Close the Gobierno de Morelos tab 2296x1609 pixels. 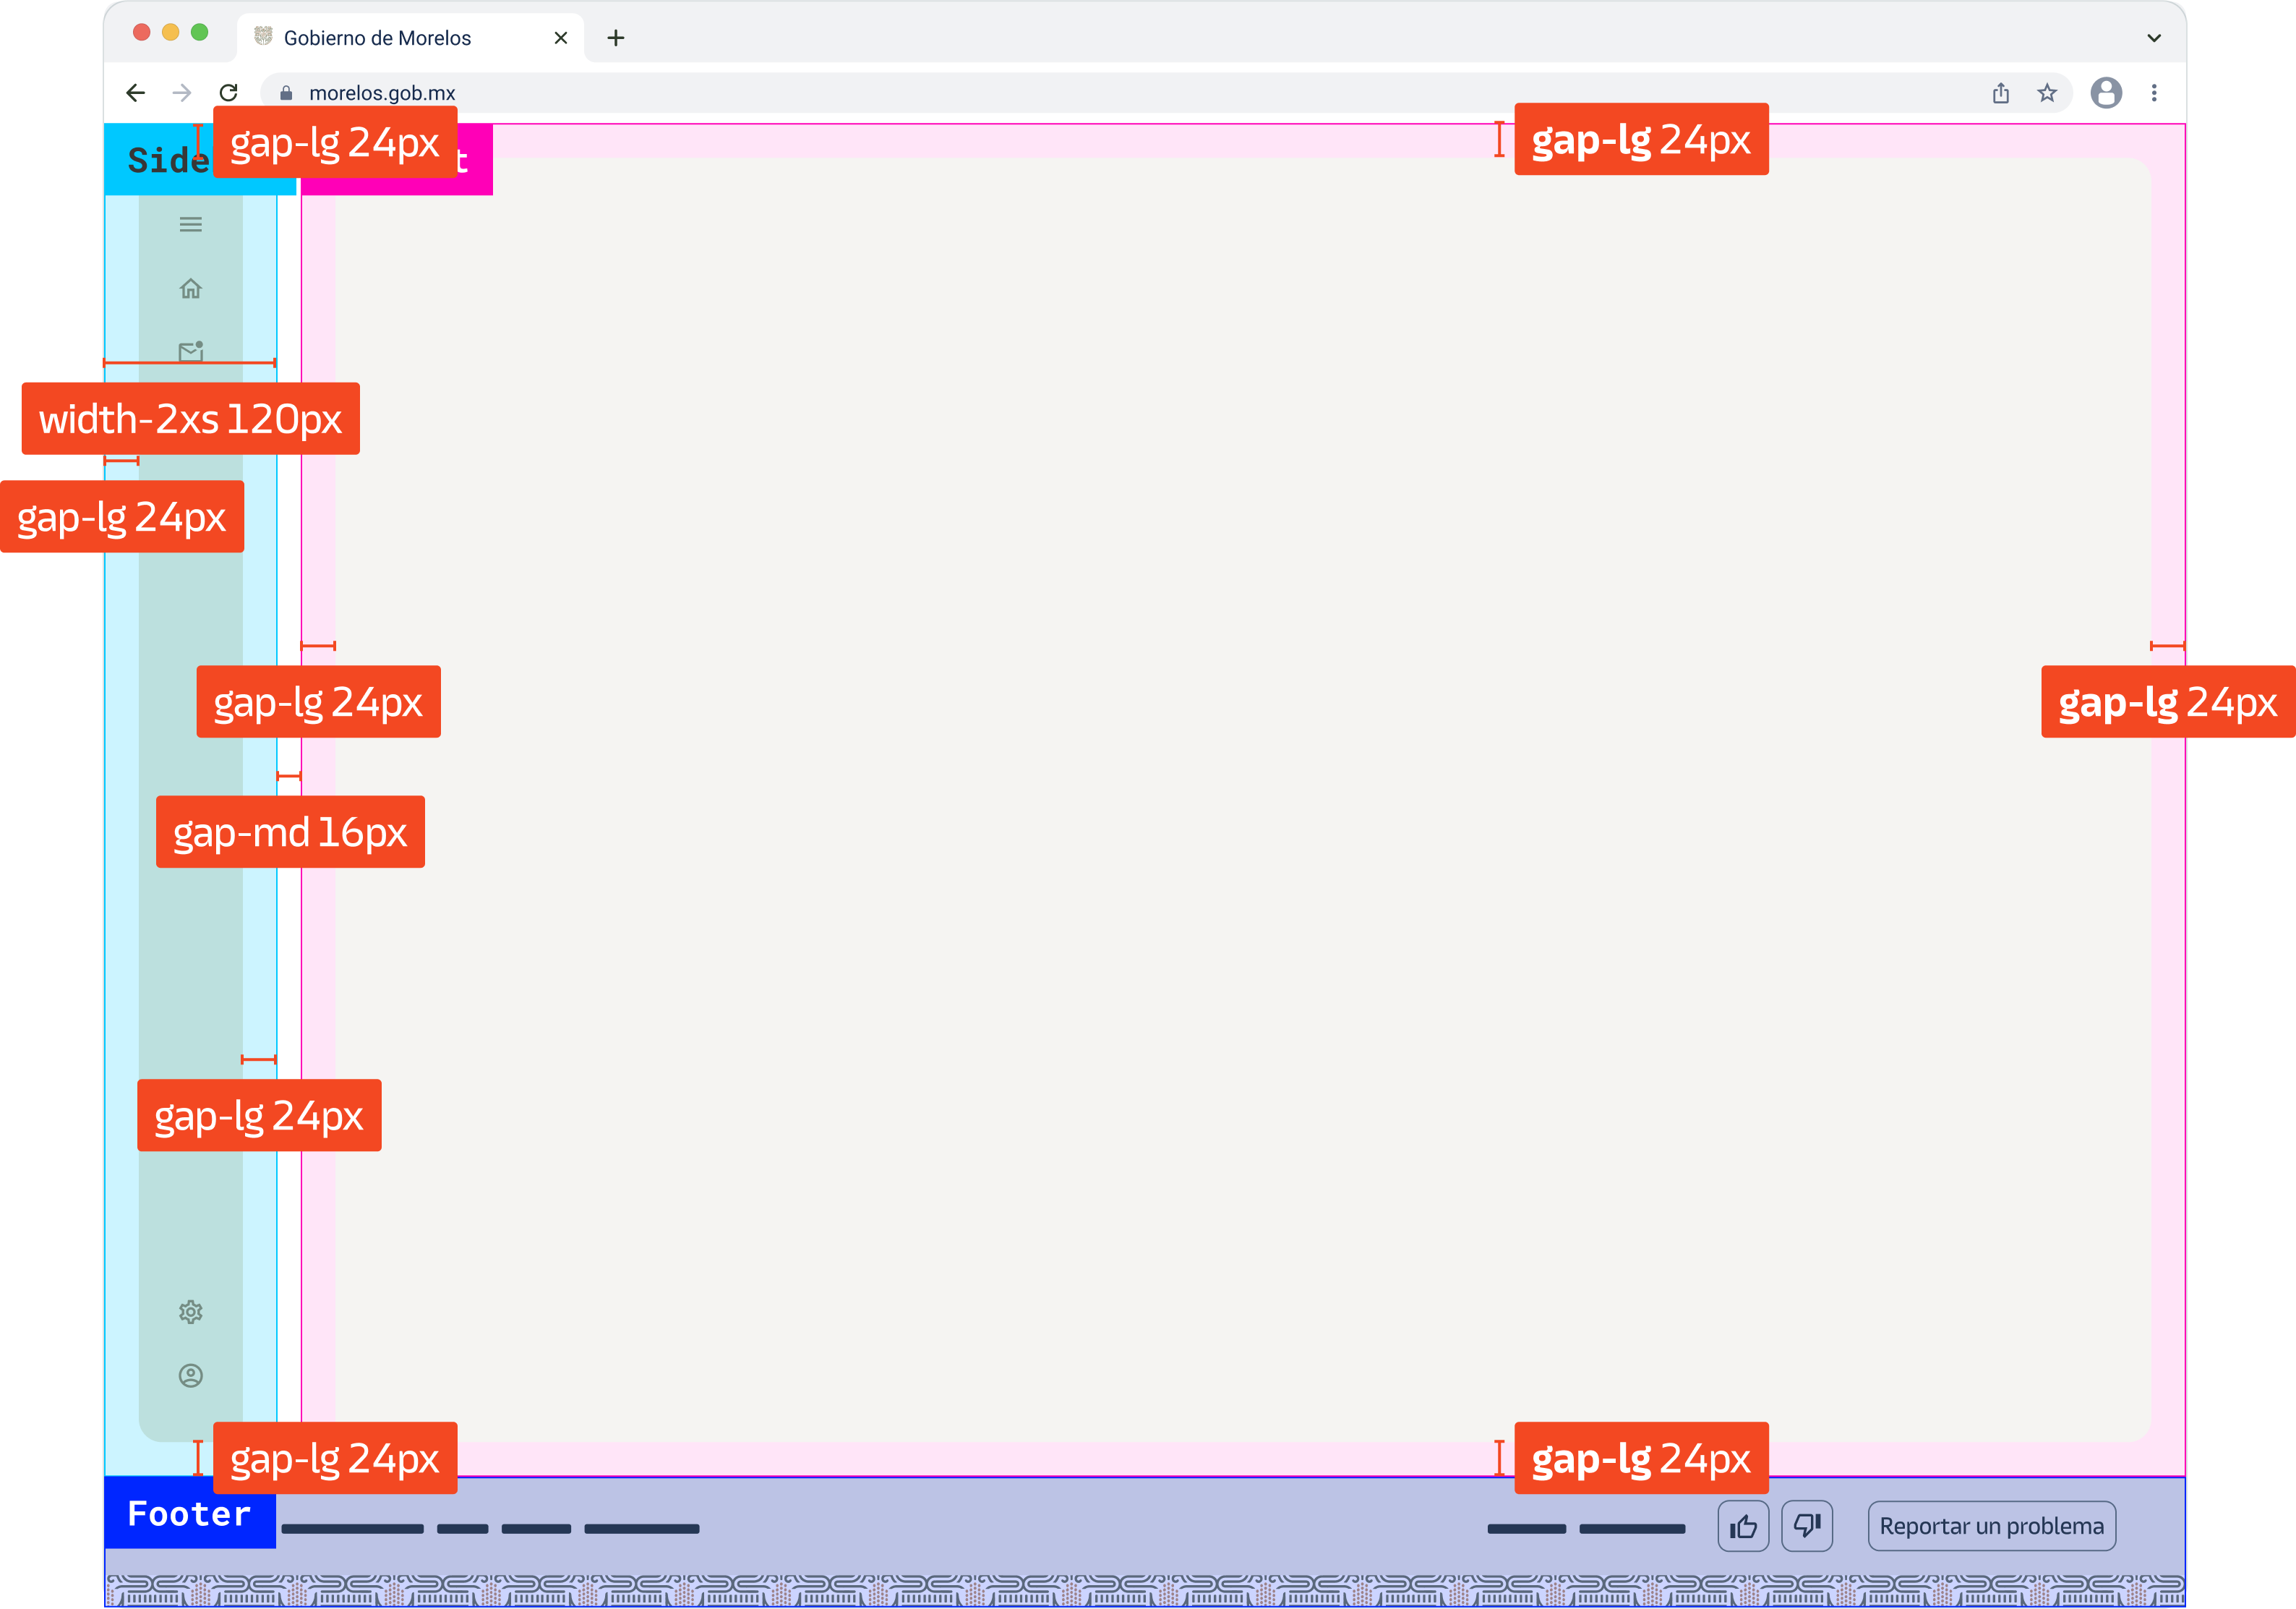click(561, 38)
